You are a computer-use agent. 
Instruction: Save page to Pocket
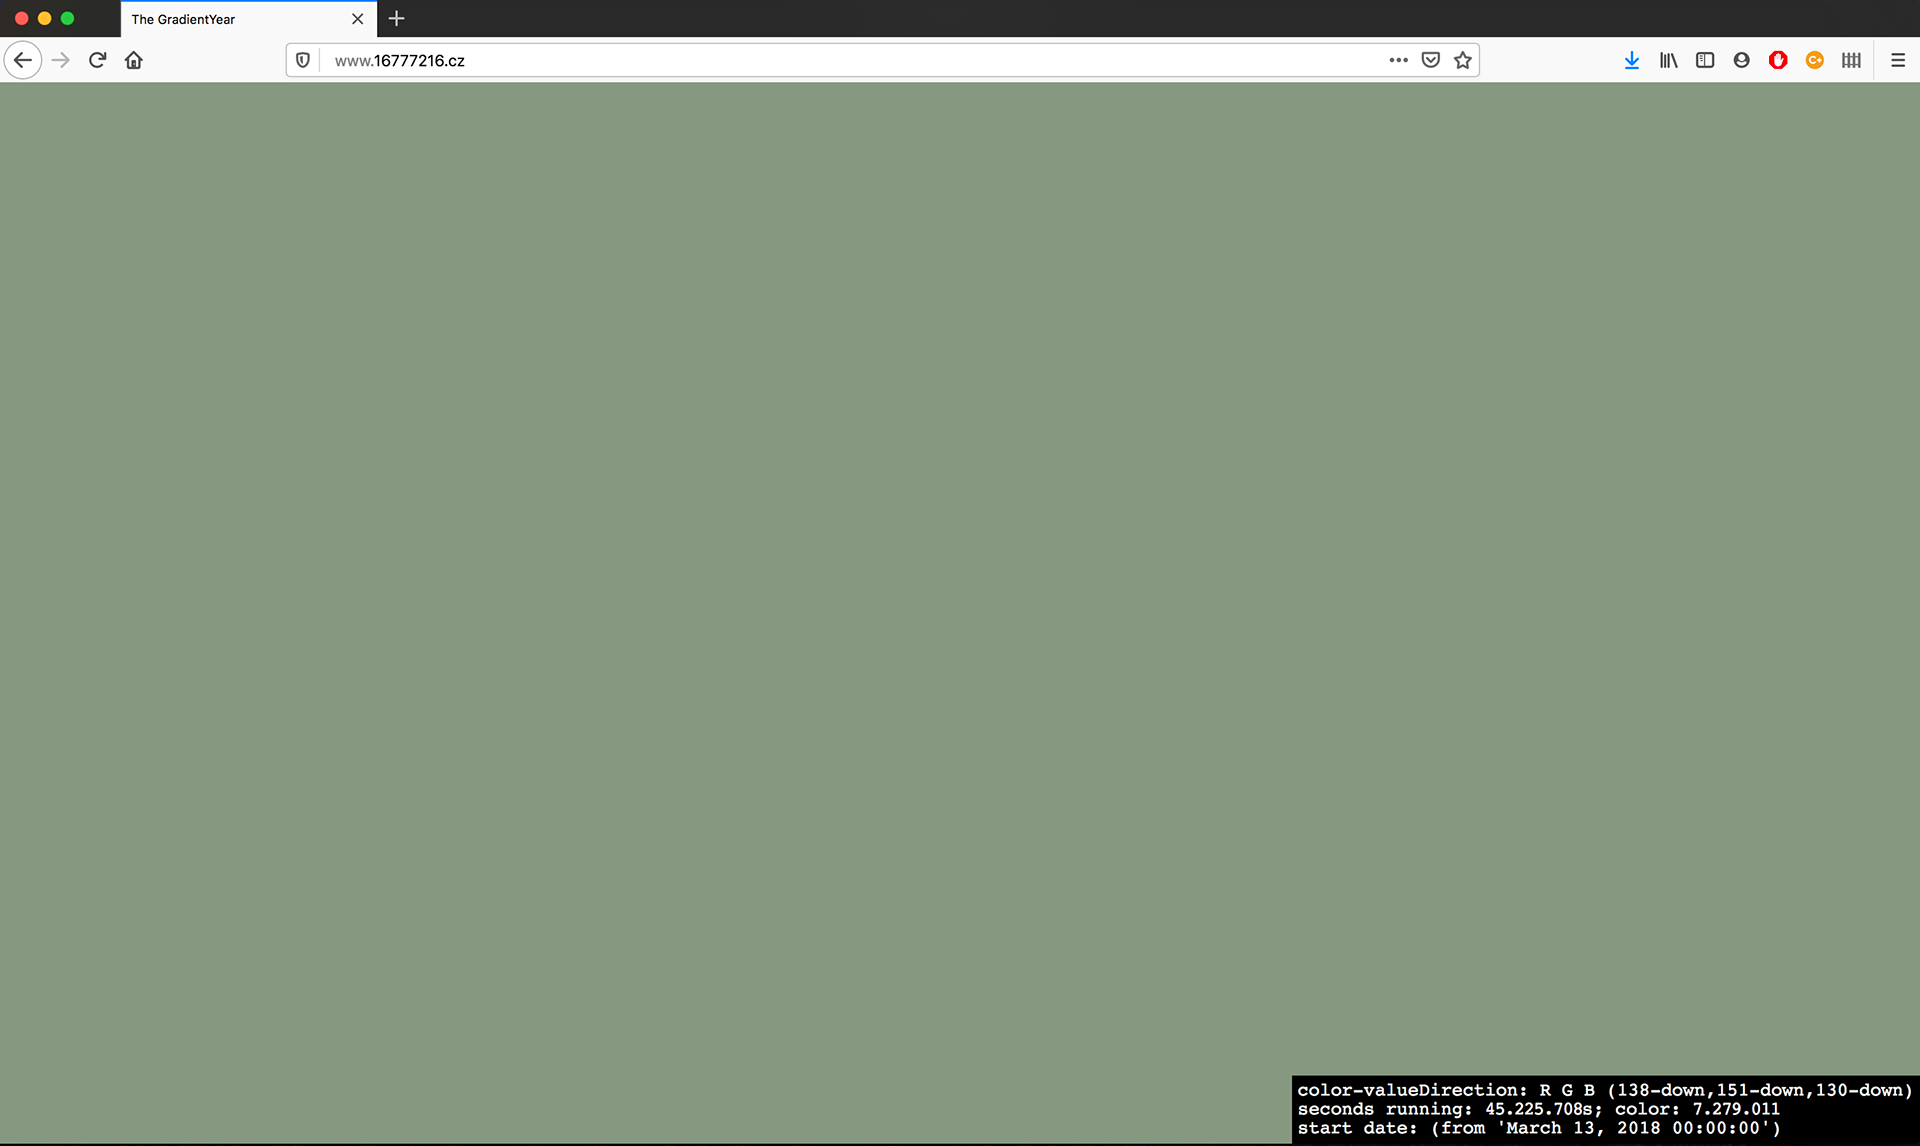[x=1431, y=60]
